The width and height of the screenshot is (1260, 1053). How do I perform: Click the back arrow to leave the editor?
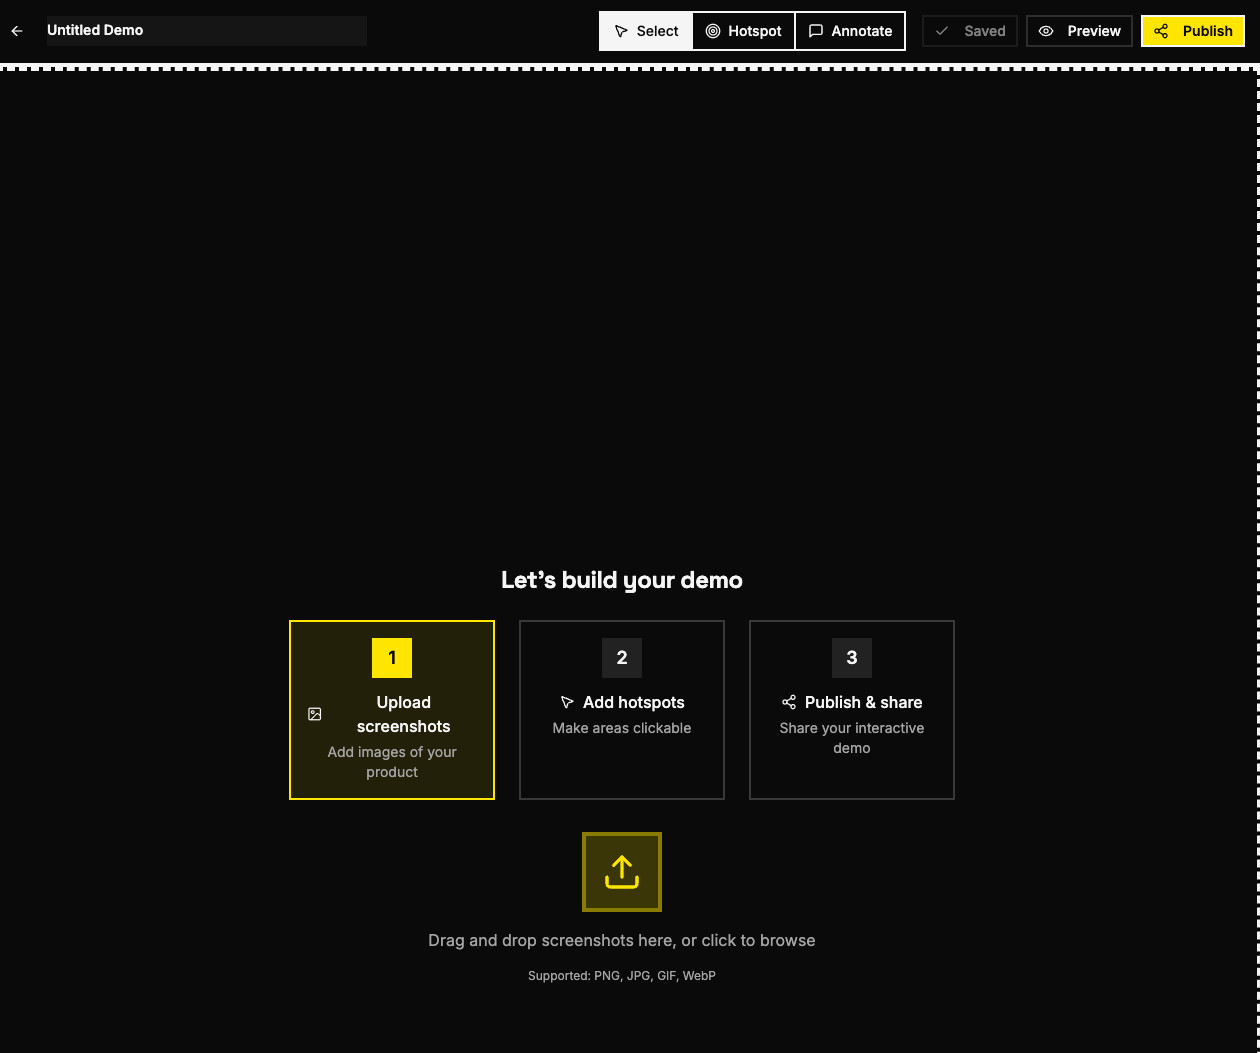pos(17,31)
